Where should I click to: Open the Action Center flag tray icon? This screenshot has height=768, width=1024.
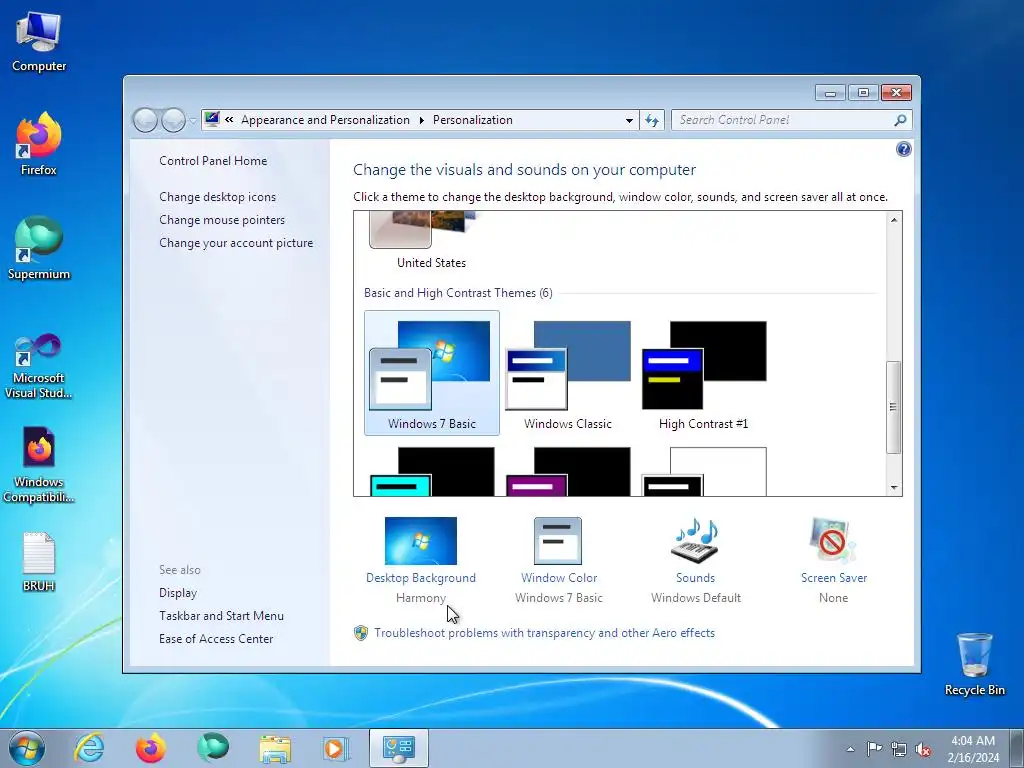(874, 749)
